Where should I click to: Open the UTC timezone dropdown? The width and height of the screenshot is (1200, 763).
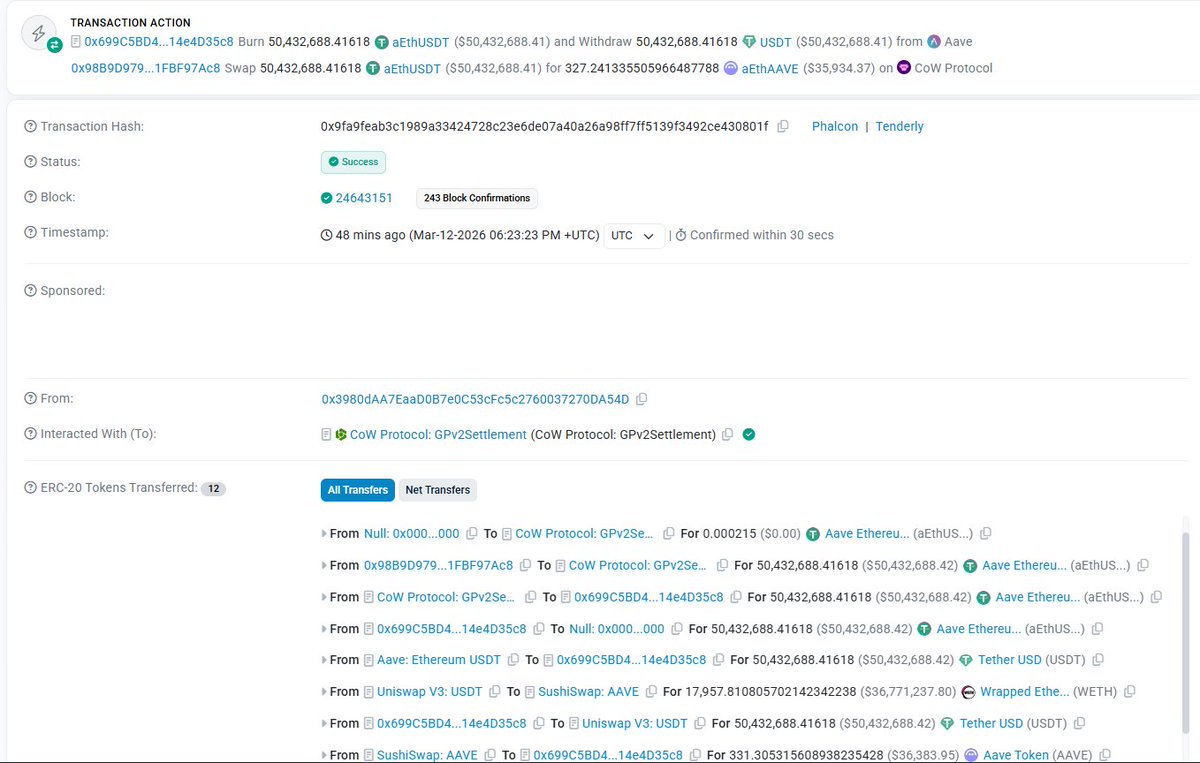click(633, 235)
